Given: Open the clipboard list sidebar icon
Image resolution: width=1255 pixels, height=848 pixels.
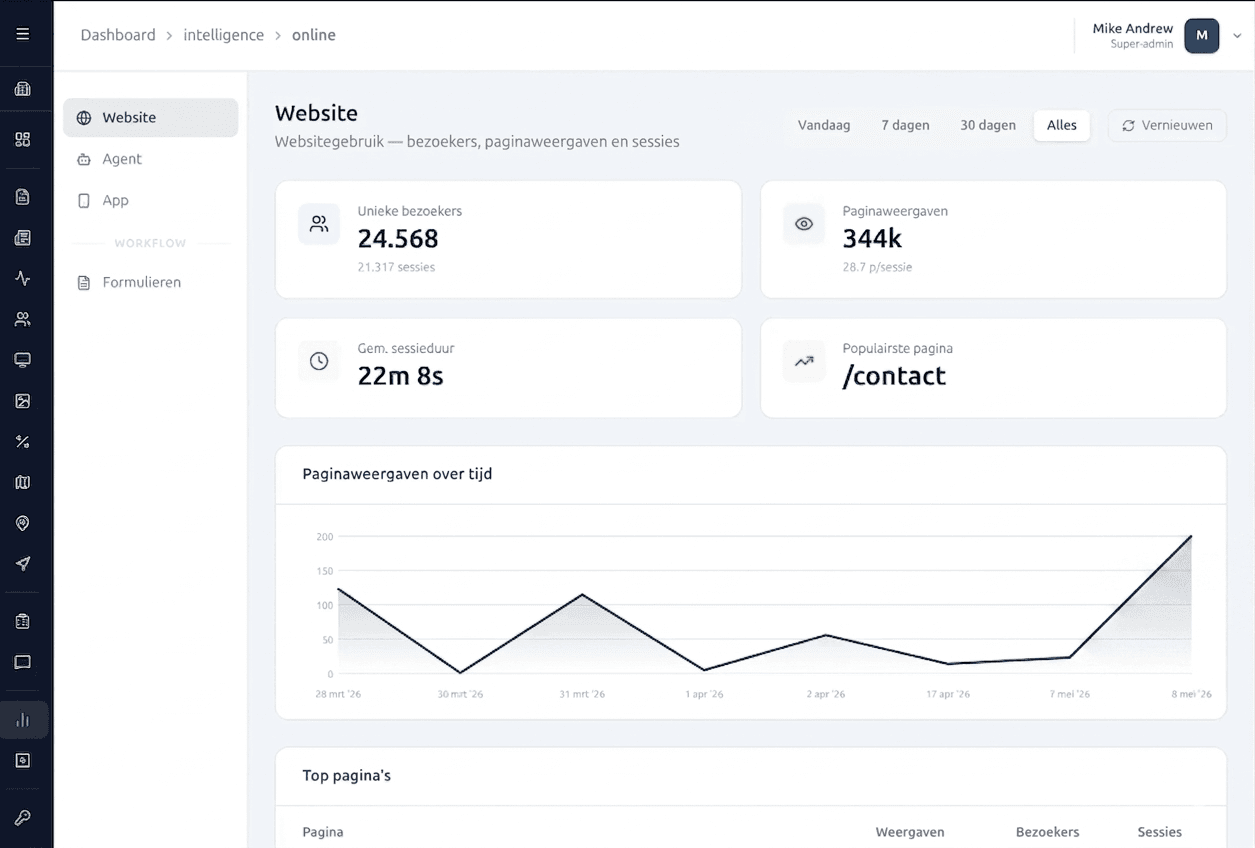Looking at the screenshot, I should coord(23,621).
